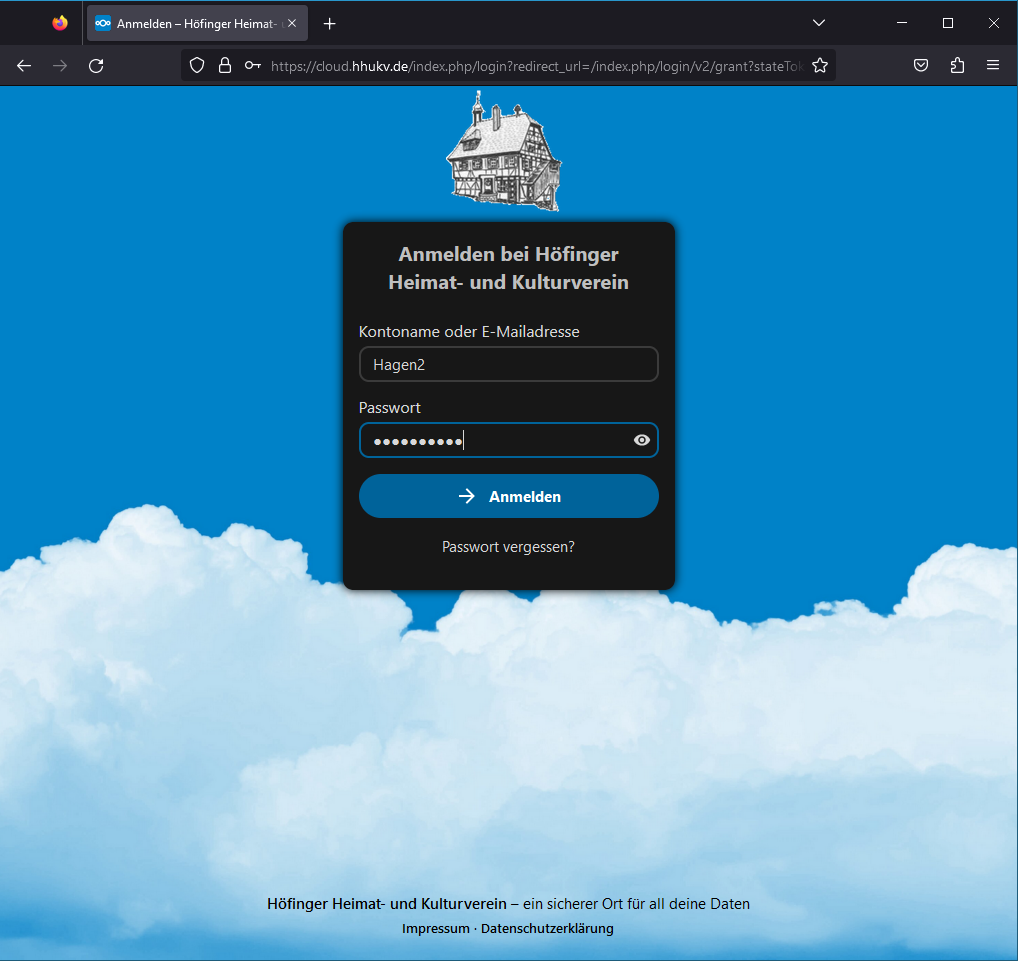Minimize the browser window
1018x961 pixels.
[902, 23]
